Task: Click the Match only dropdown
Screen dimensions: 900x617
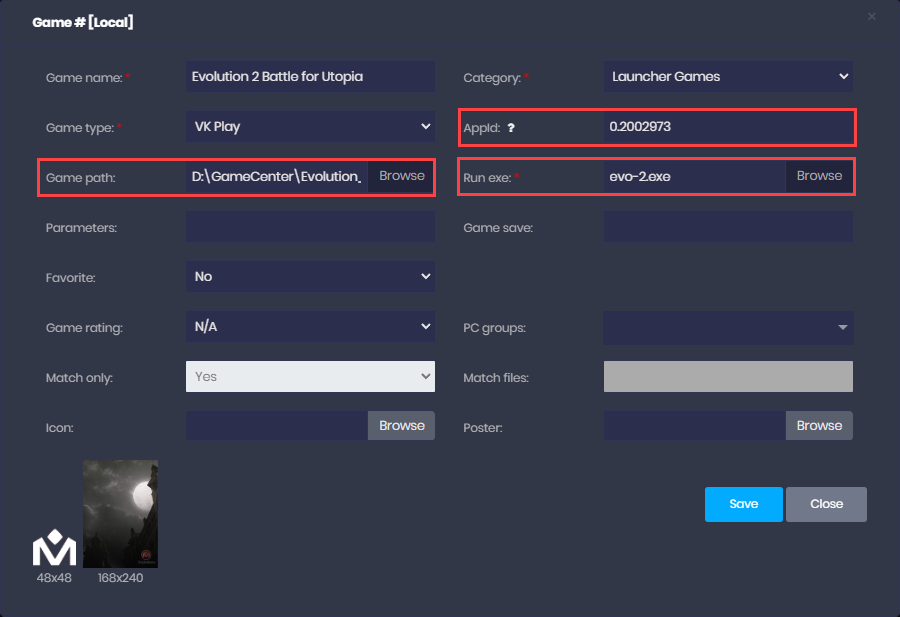Action: 310,376
